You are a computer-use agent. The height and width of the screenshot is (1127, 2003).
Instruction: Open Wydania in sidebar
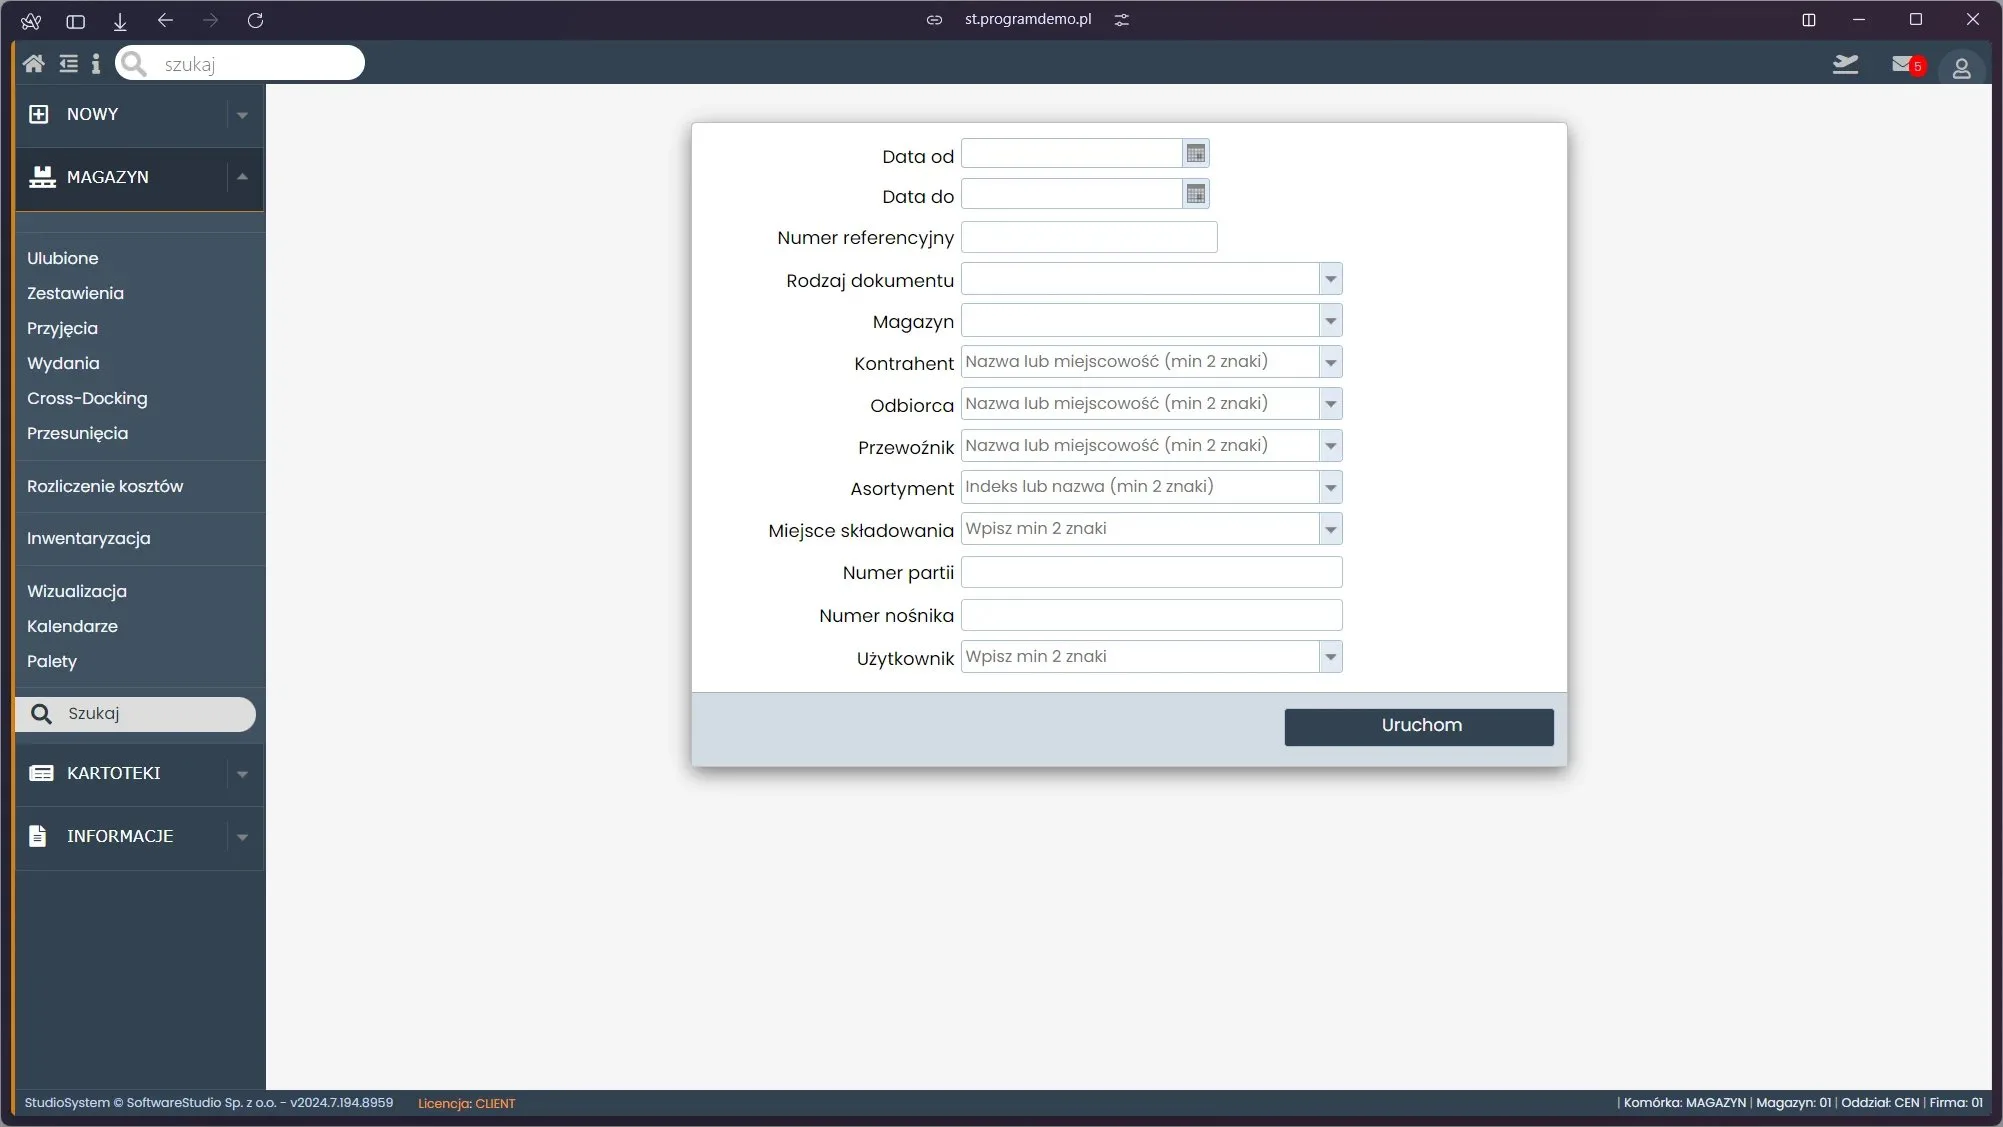[63, 363]
